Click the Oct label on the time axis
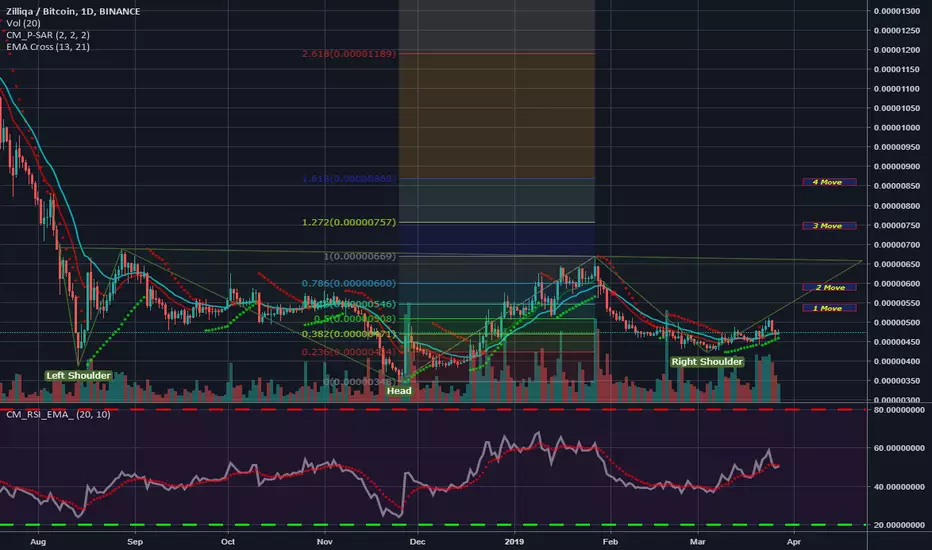 pos(228,542)
